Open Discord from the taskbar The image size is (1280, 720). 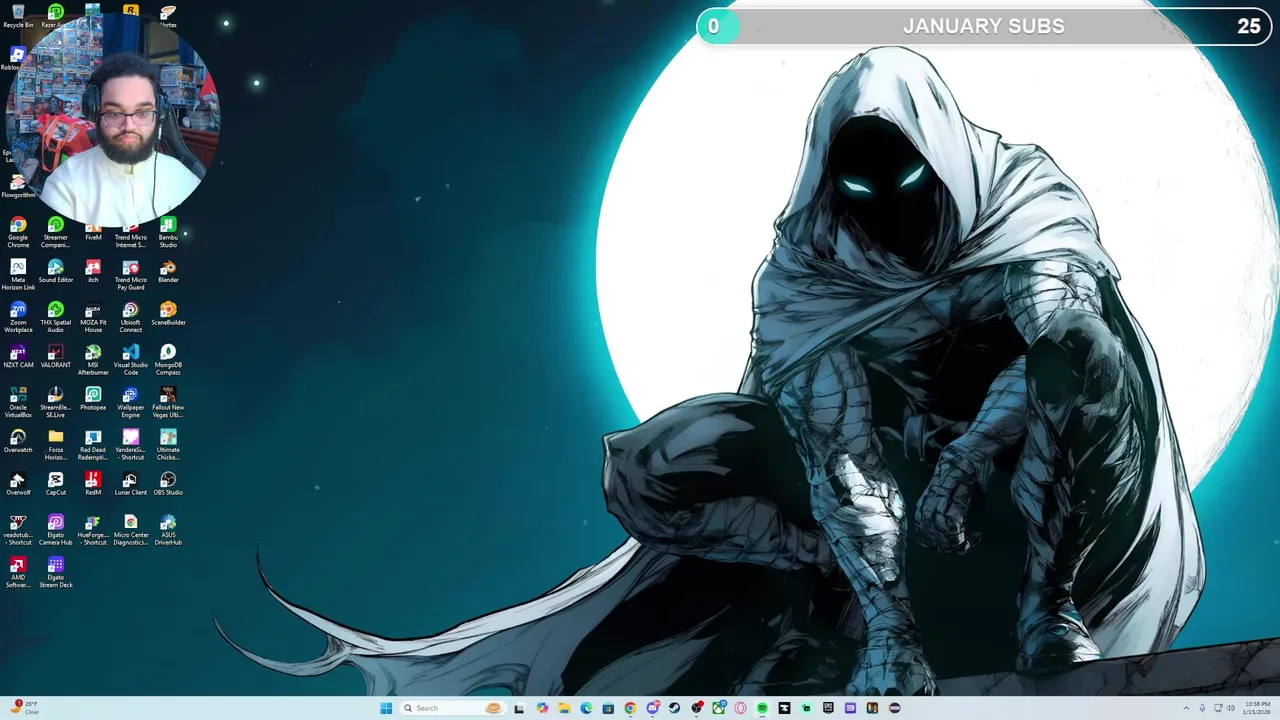[652, 708]
